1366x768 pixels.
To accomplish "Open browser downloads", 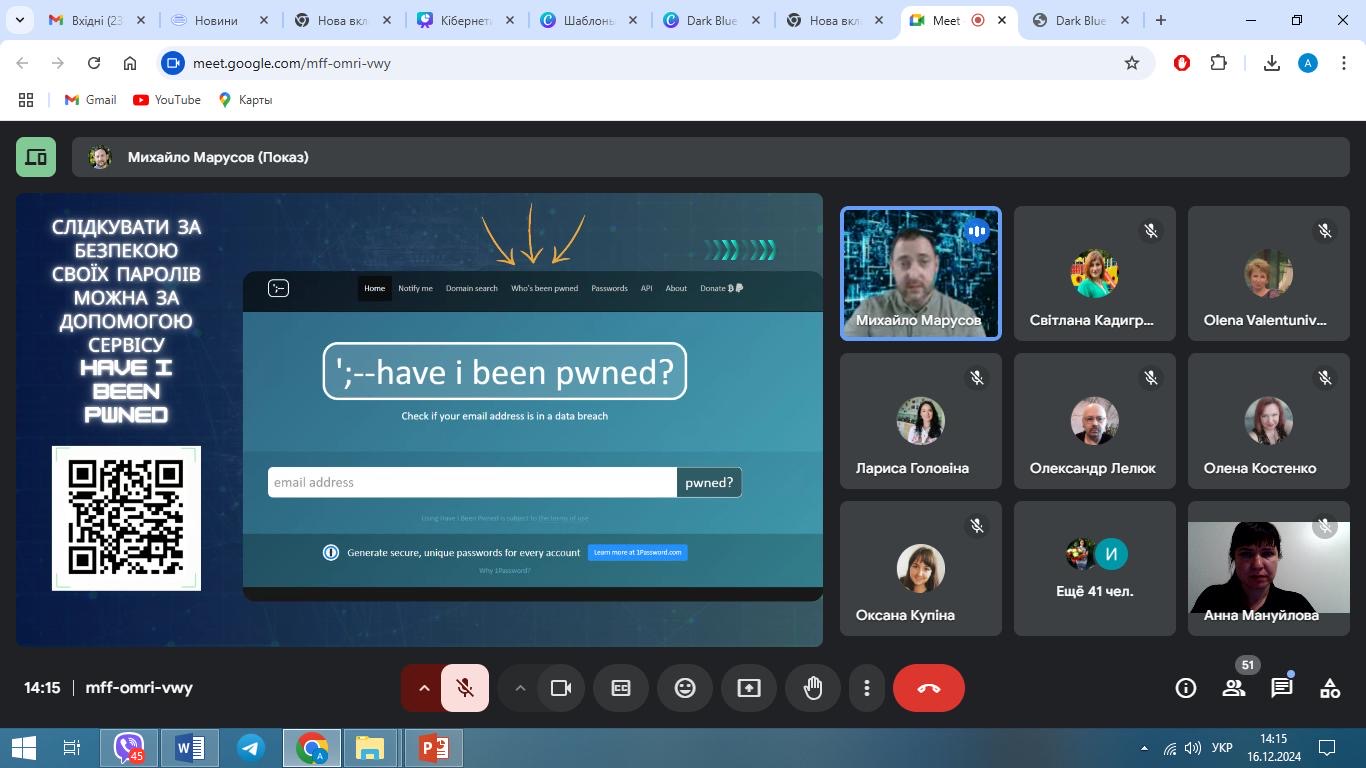I will point(1272,63).
